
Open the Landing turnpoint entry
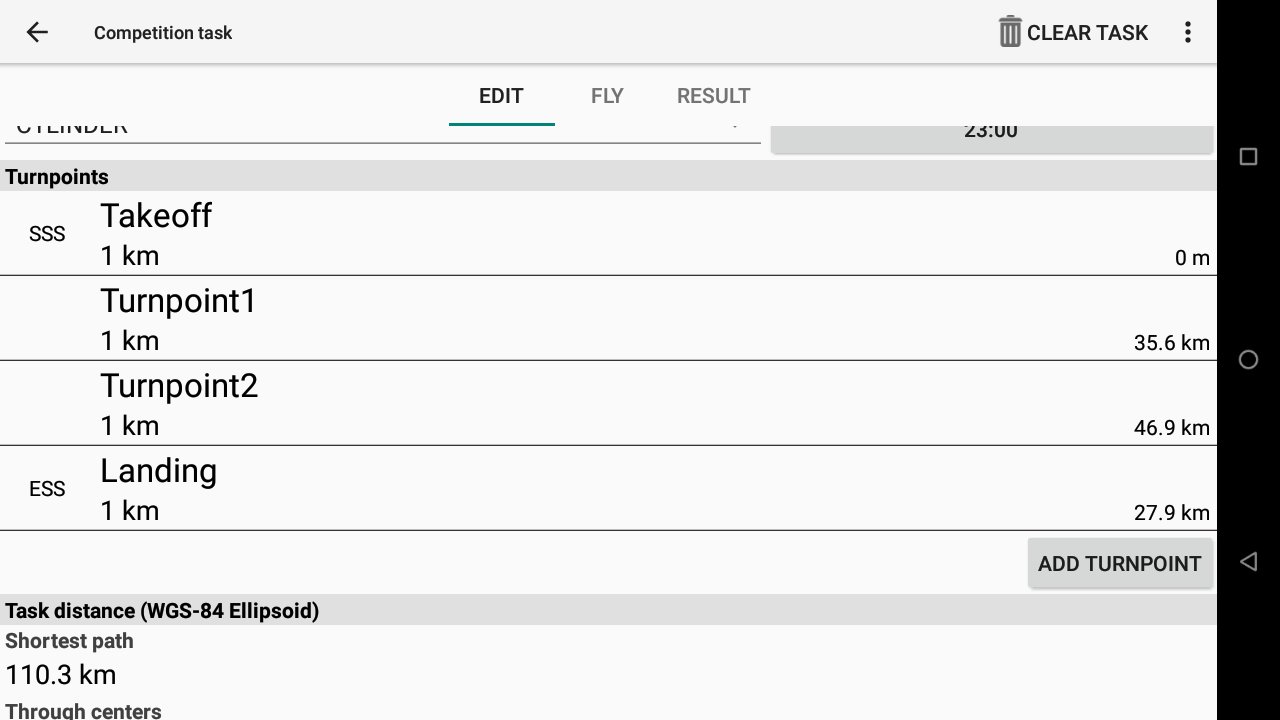[x=608, y=488]
